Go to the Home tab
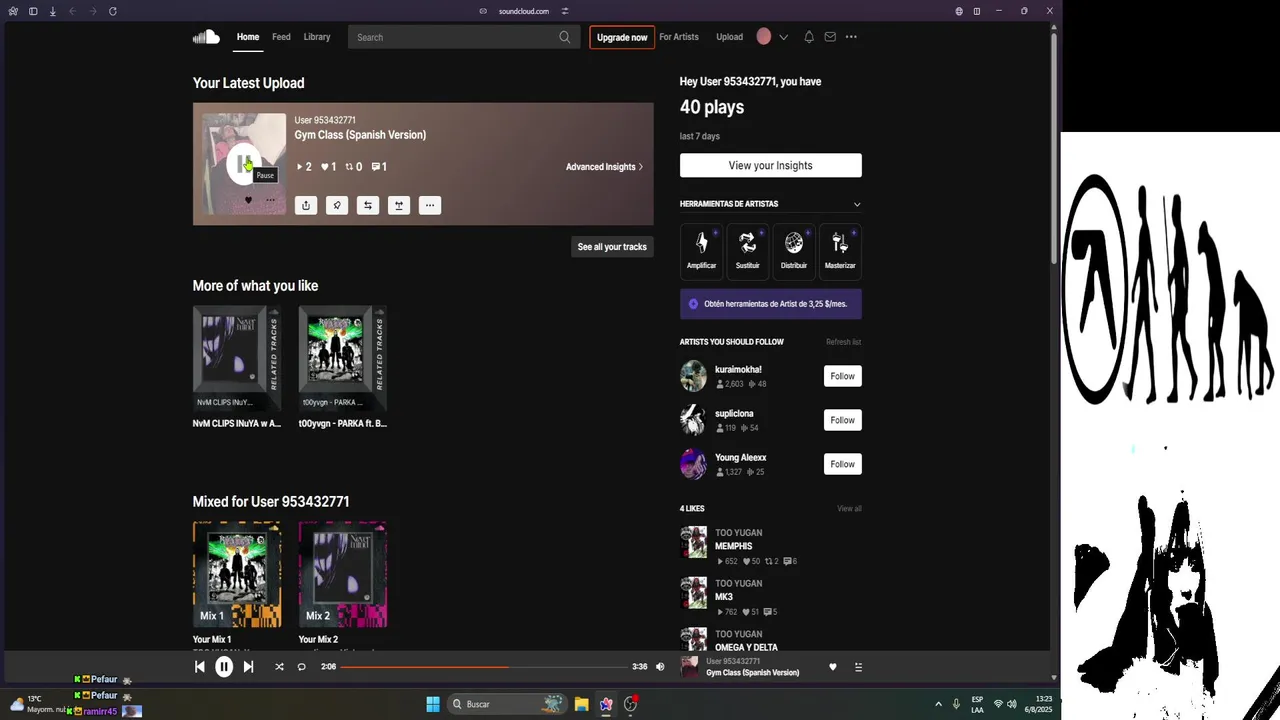This screenshot has height=720, width=1280. tap(248, 37)
